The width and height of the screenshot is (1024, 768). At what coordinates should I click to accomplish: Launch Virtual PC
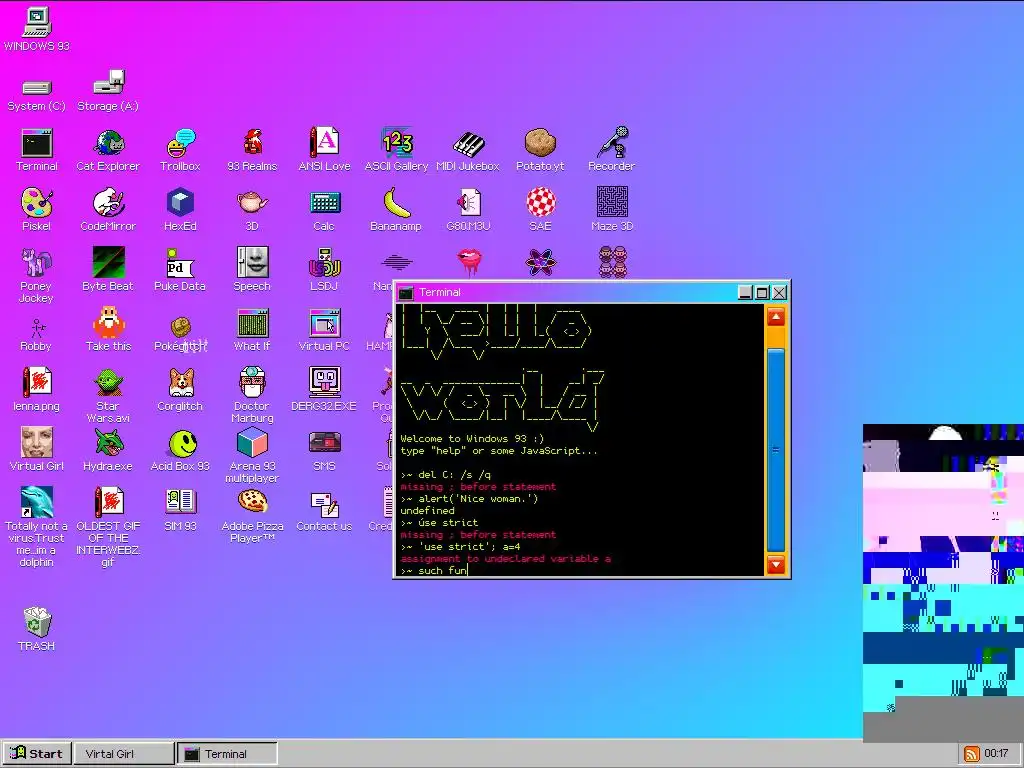point(324,330)
